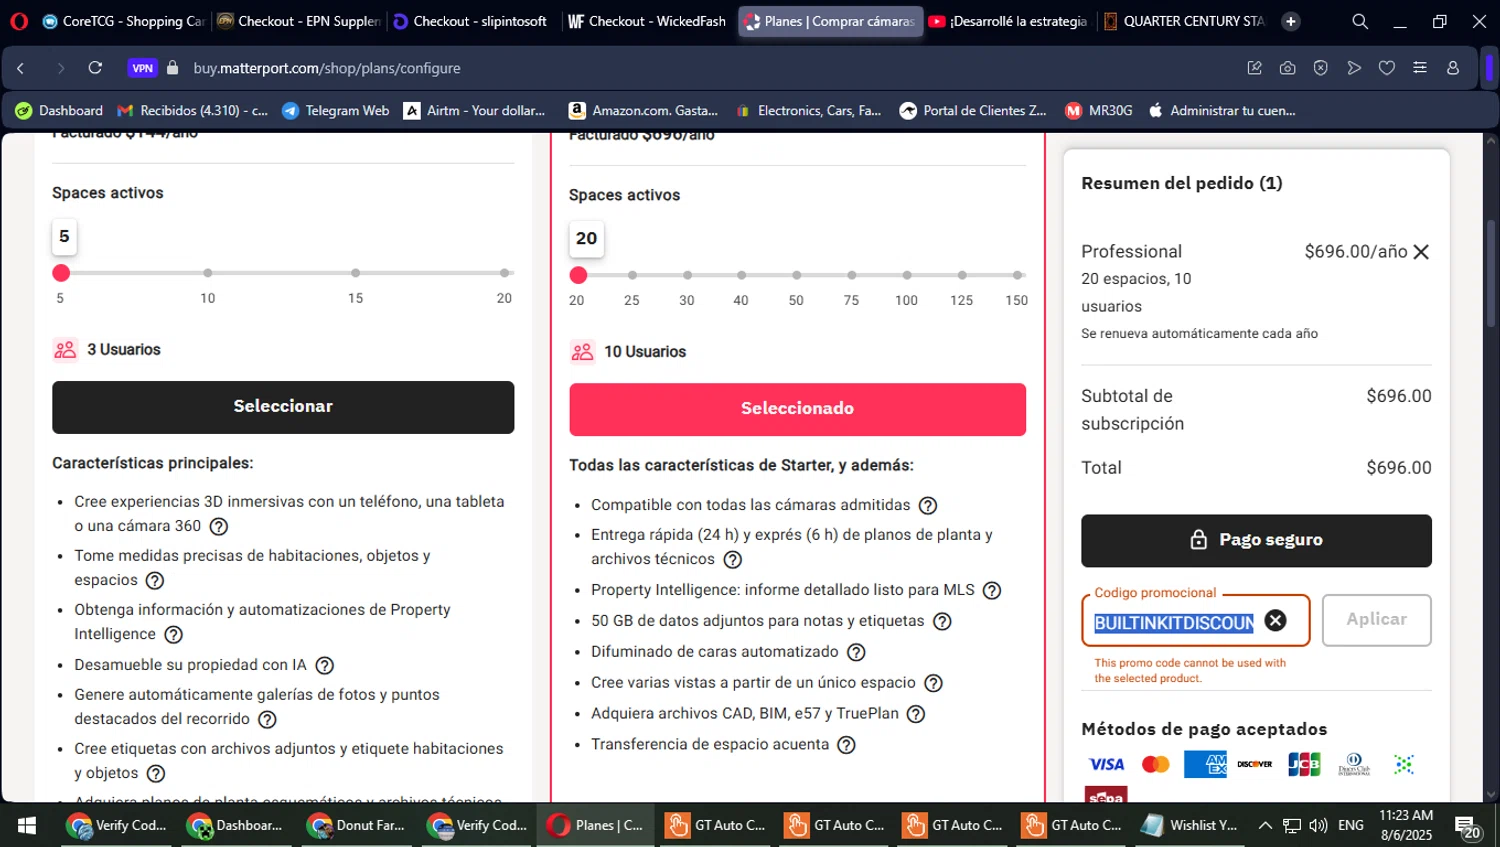Screen dimensions: 1500x847
Task: Open the Opera menu logo
Action: coord(19,21)
